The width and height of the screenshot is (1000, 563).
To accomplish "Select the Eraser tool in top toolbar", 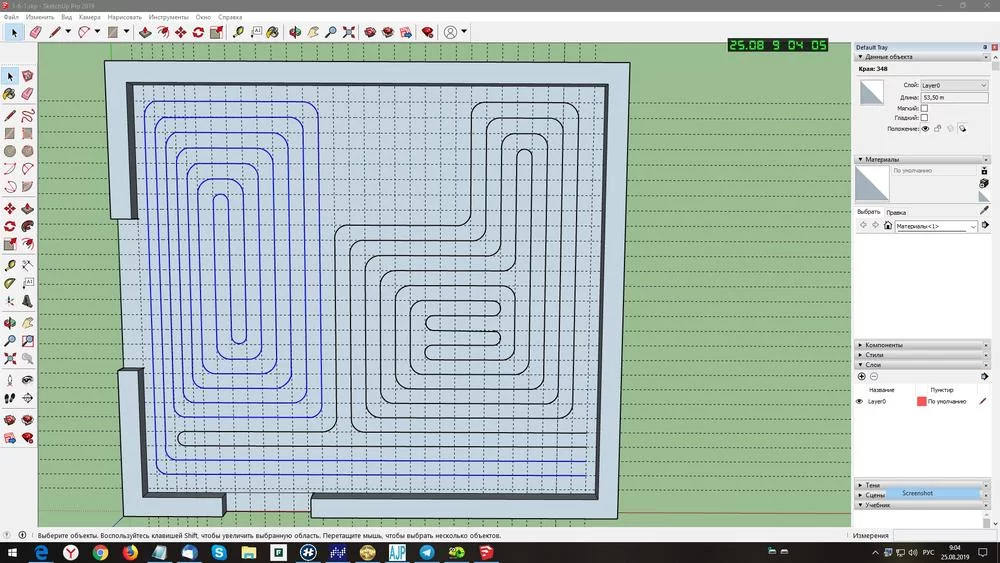I will point(36,32).
